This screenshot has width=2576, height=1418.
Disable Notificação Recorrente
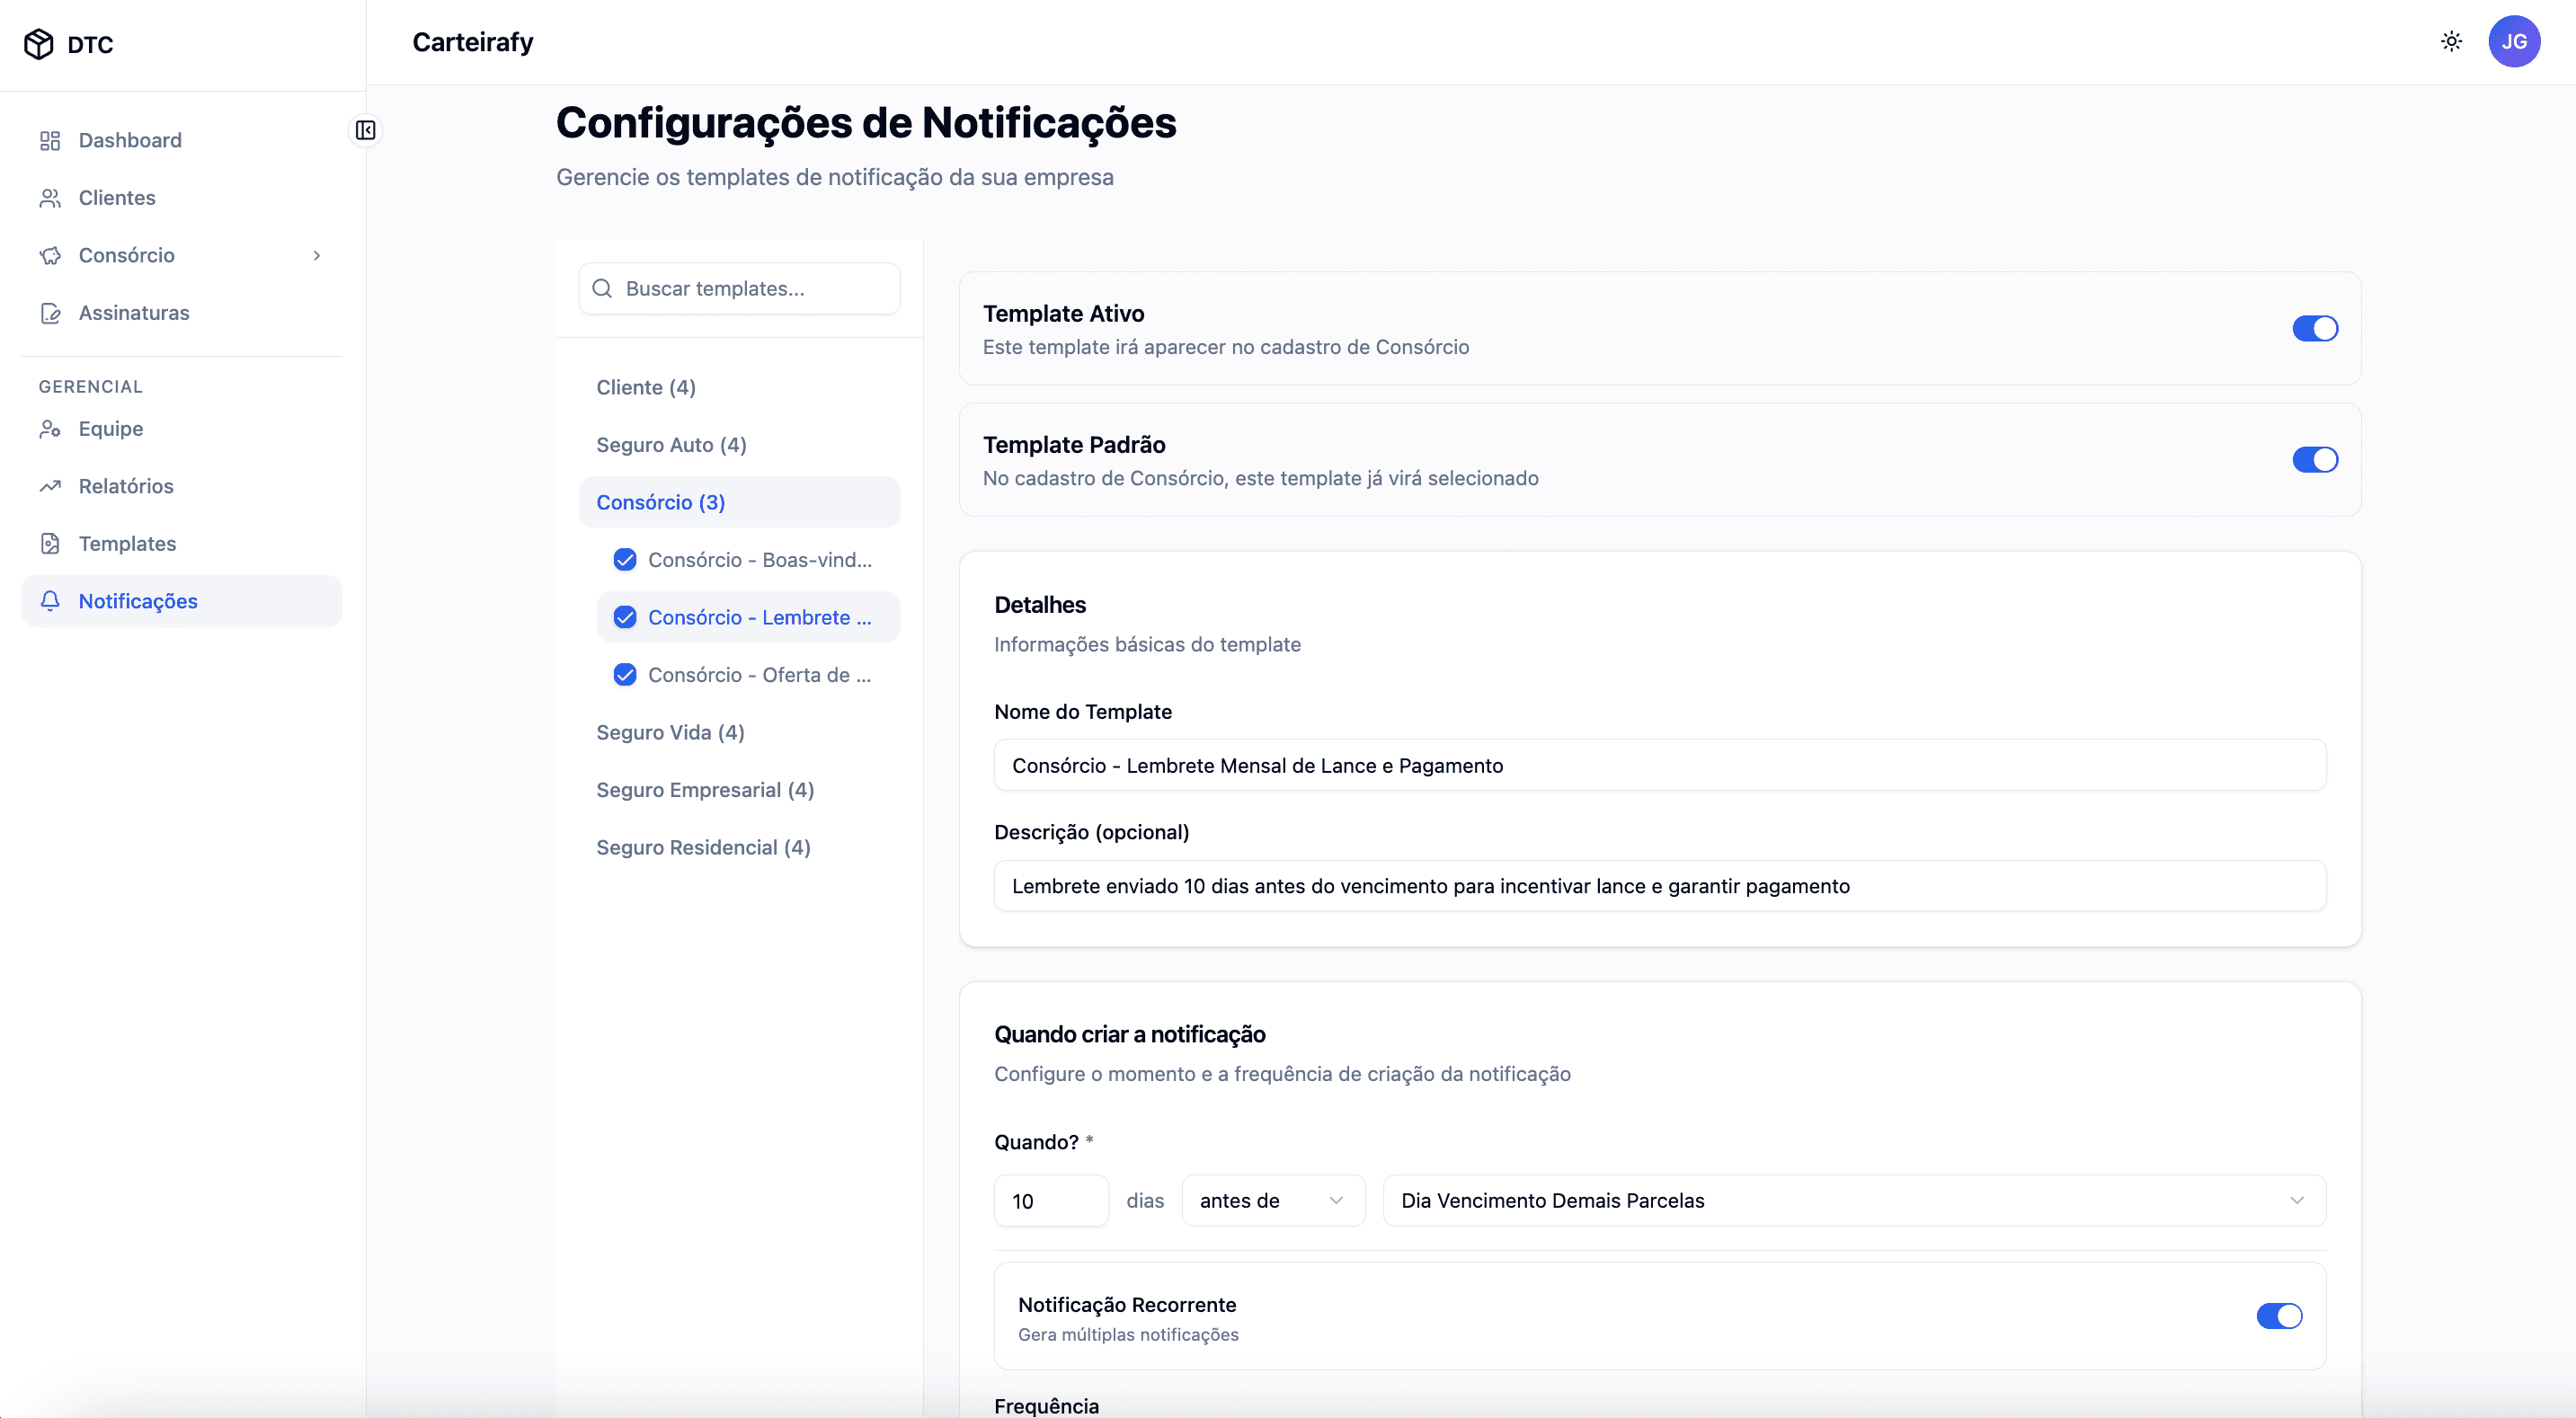click(x=2279, y=1316)
